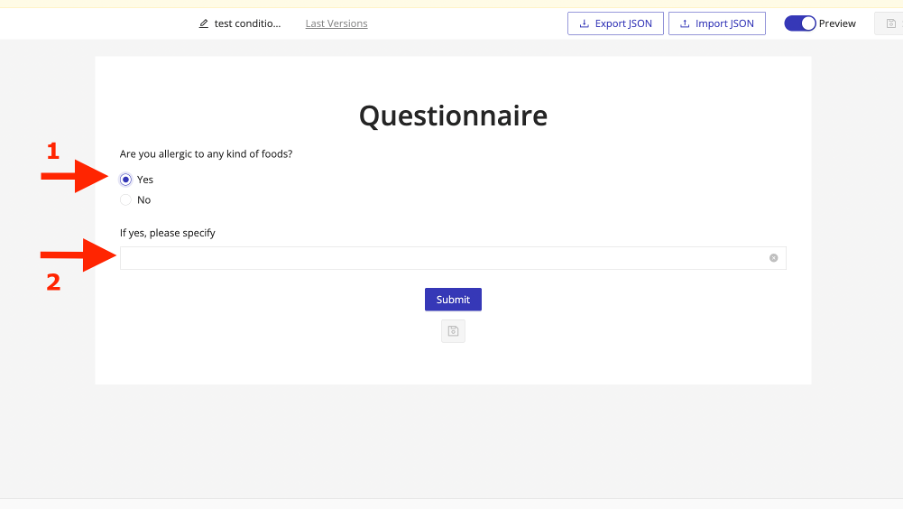This screenshot has height=510, width=904.
Task: Click the pencil edit icon beside test conditio...
Action: click(x=204, y=24)
